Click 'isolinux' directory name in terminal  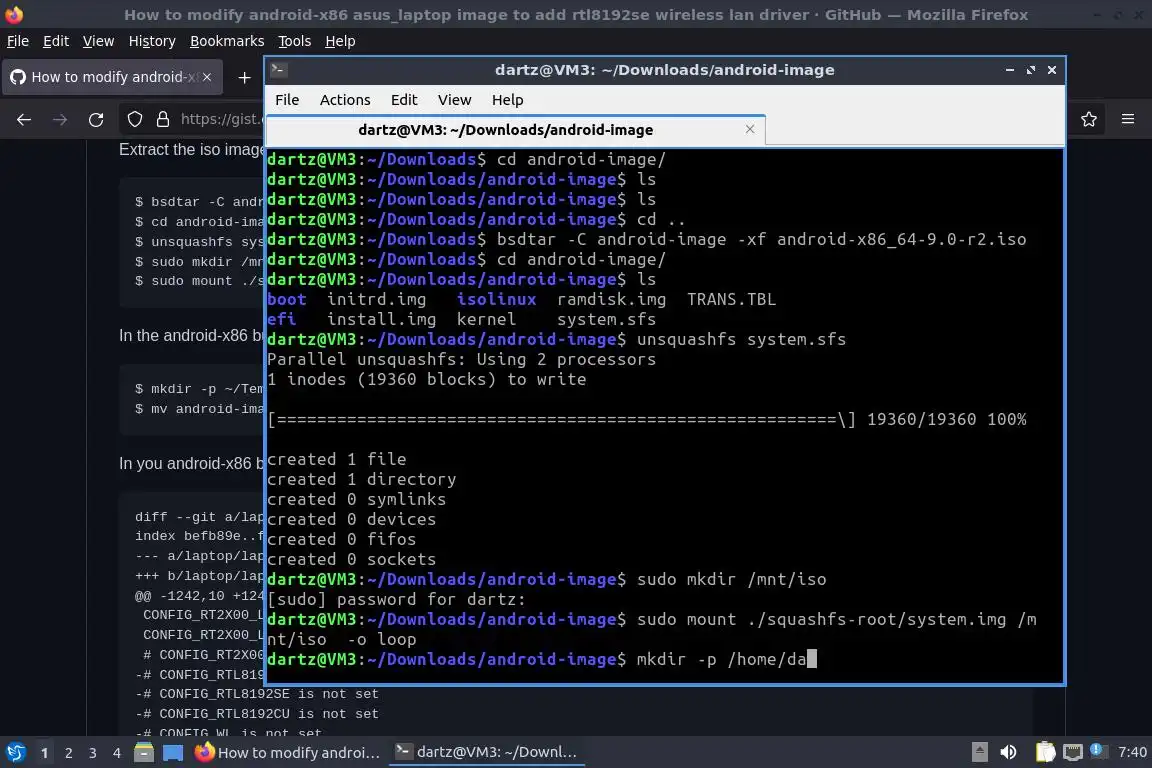coord(497,299)
